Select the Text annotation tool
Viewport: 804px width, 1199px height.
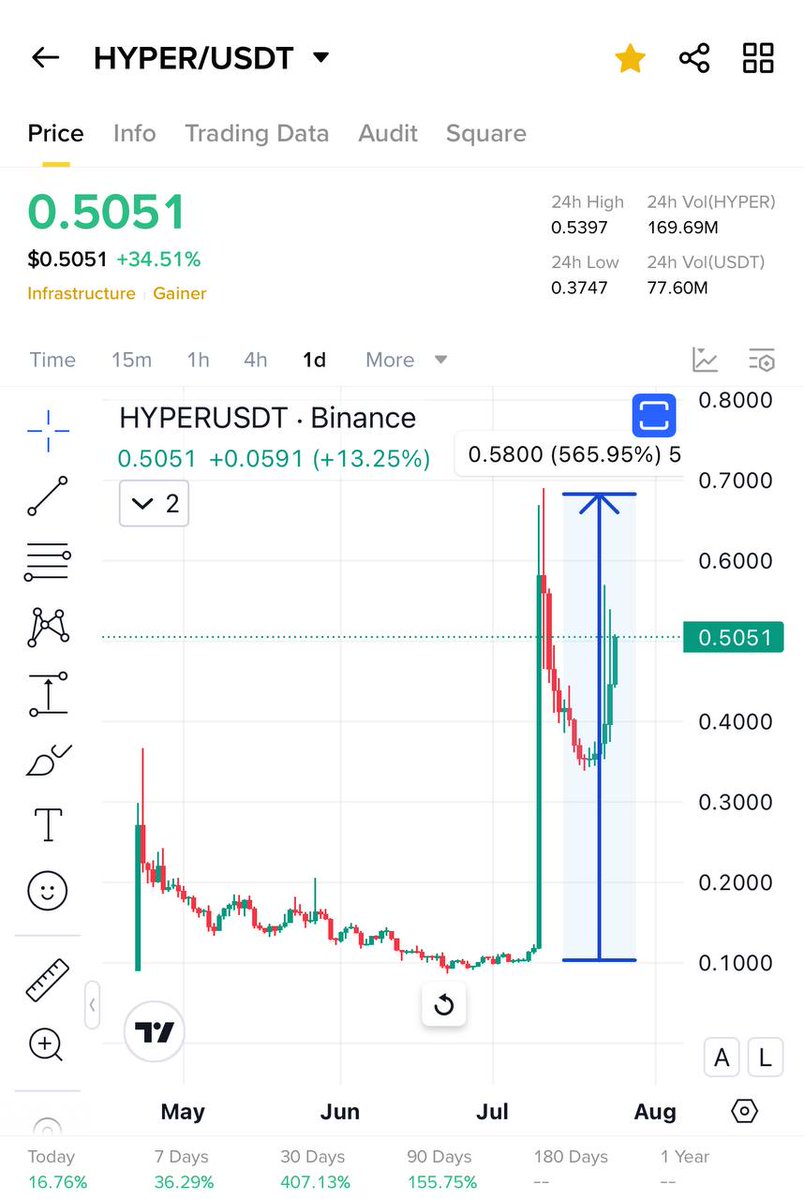(x=48, y=825)
